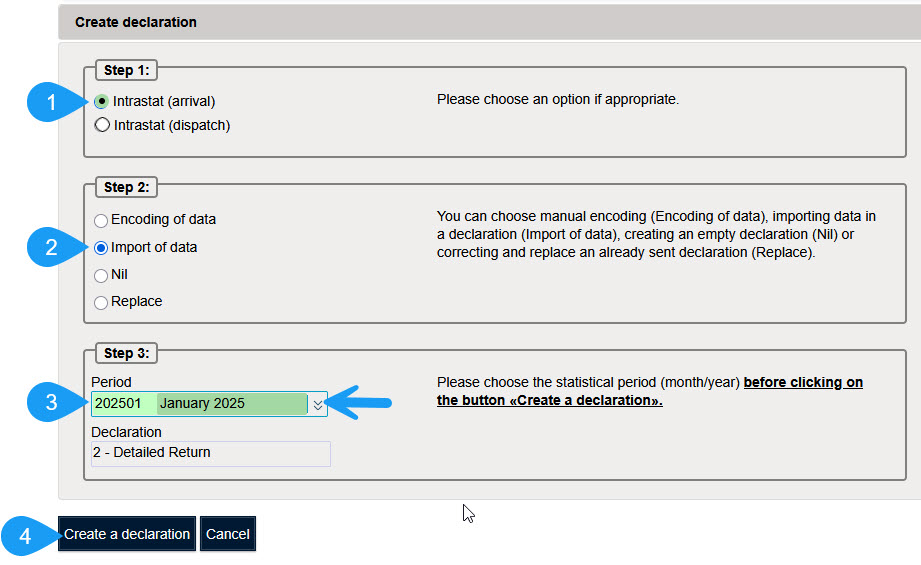Click the underlined Create a declaration instruction text

(650, 392)
